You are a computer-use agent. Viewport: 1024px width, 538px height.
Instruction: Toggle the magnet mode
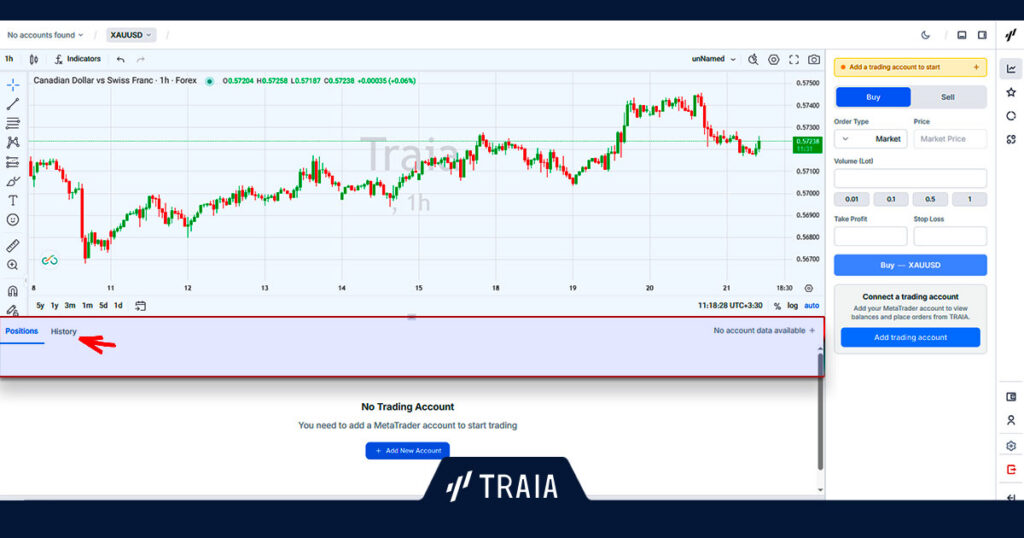pyautogui.click(x=12, y=291)
